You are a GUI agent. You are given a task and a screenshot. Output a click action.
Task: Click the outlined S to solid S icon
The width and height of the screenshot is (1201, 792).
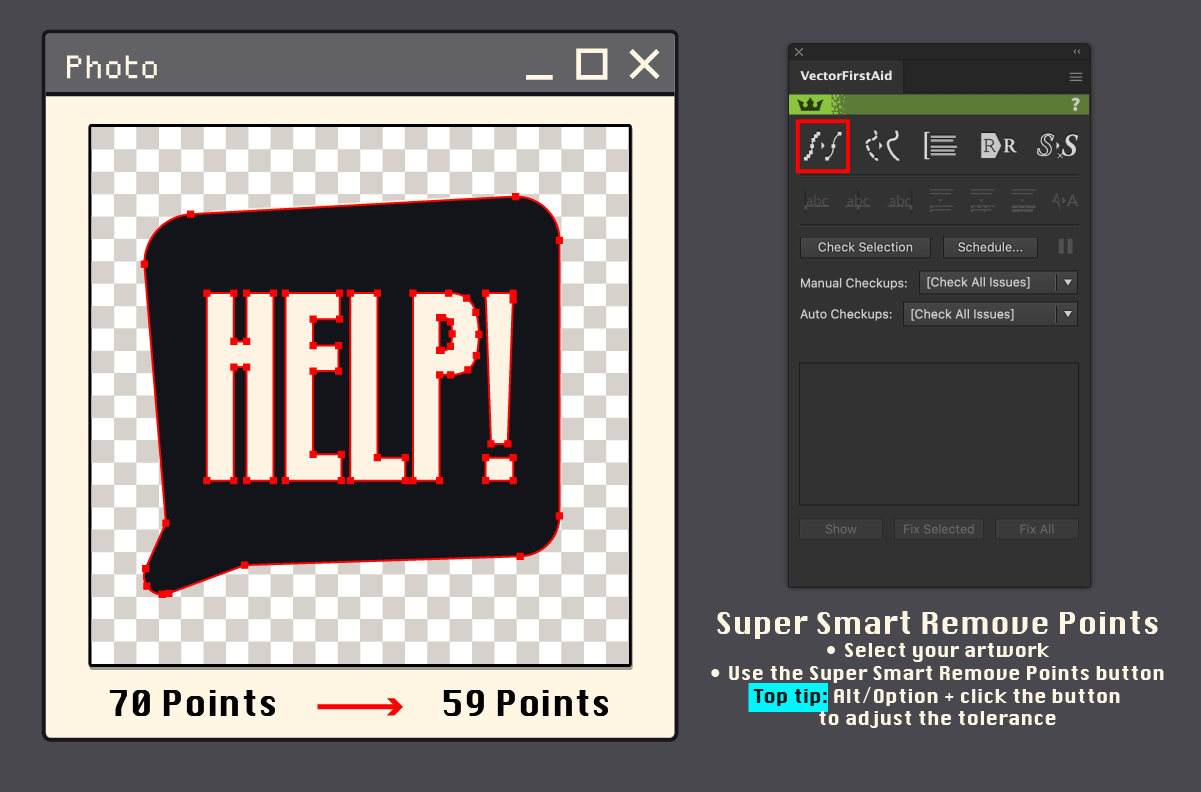tap(1056, 146)
